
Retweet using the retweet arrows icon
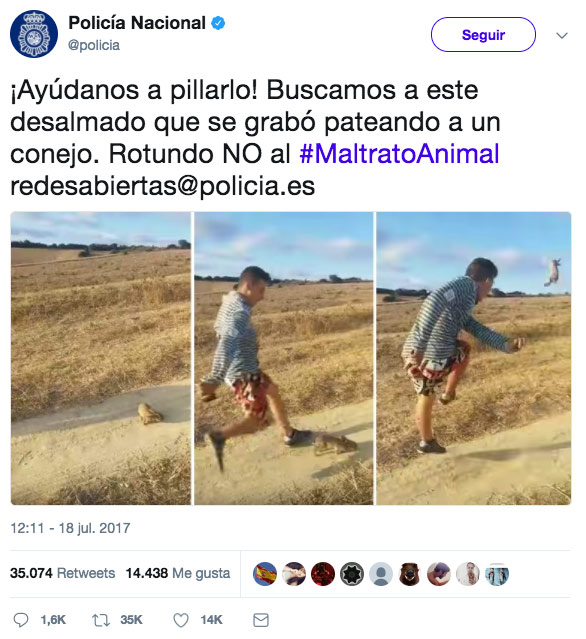click(100, 620)
